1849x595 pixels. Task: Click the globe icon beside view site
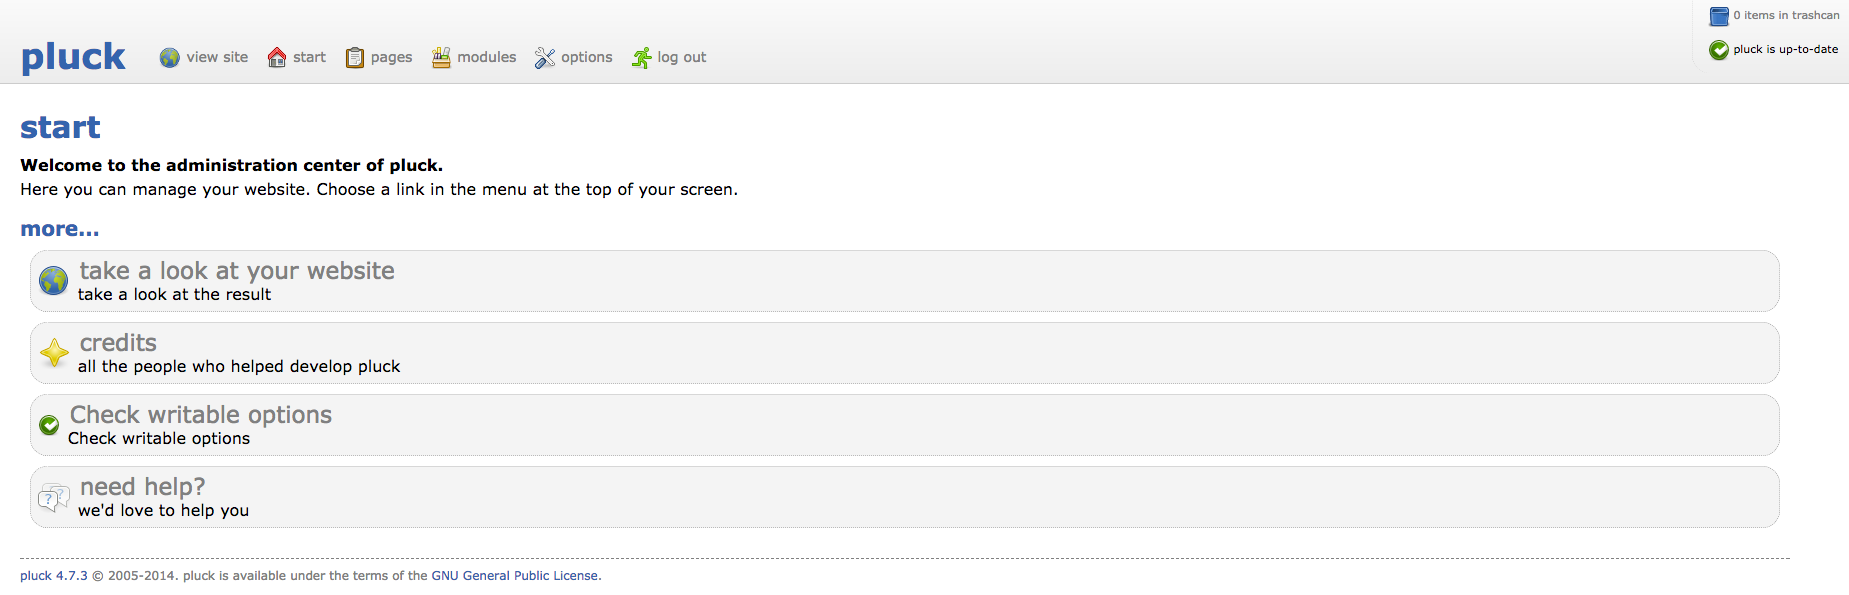[x=170, y=58]
